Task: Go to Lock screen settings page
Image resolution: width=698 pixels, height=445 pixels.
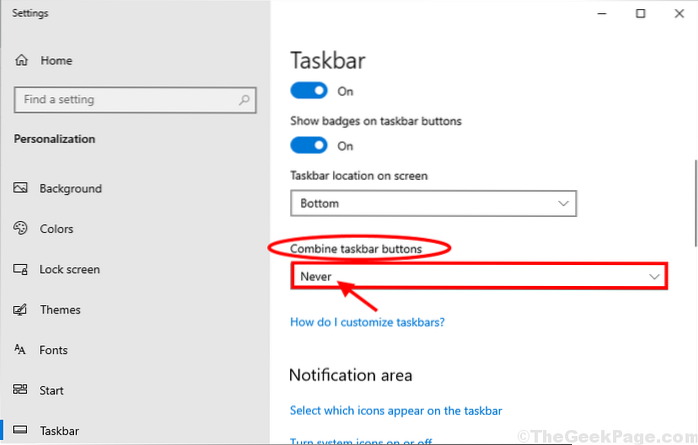Action: (69, 269)
